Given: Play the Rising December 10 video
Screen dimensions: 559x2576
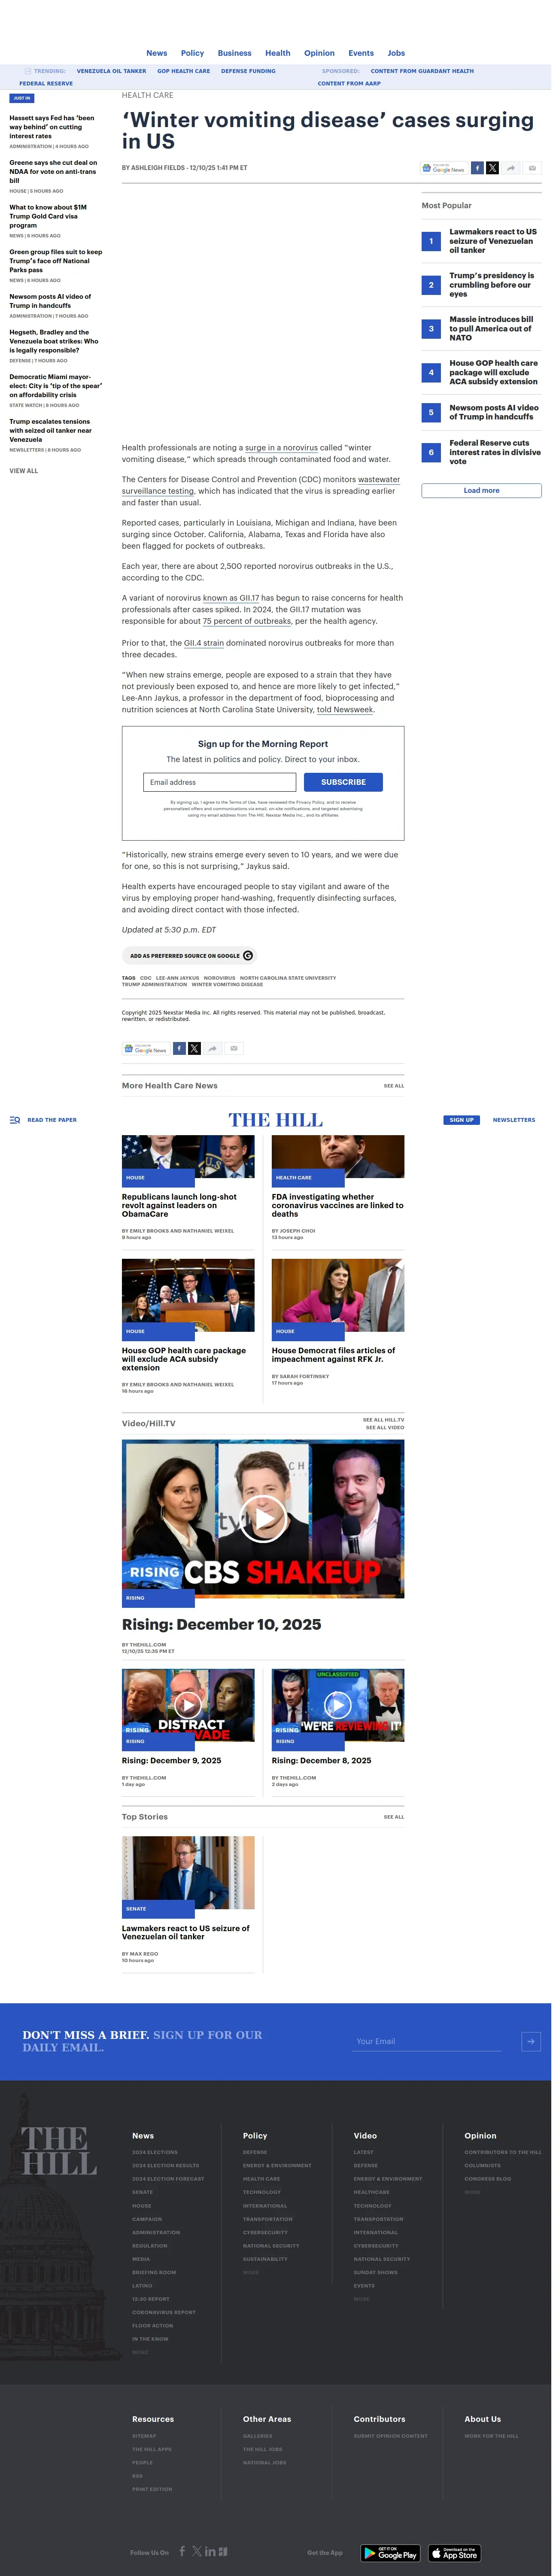Looking at the screenshot, I should [264, 1519].
